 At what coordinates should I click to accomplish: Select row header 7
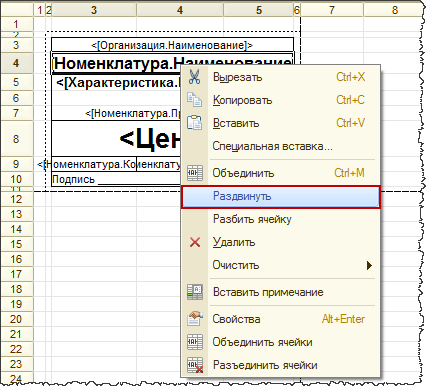coord(17,113)
